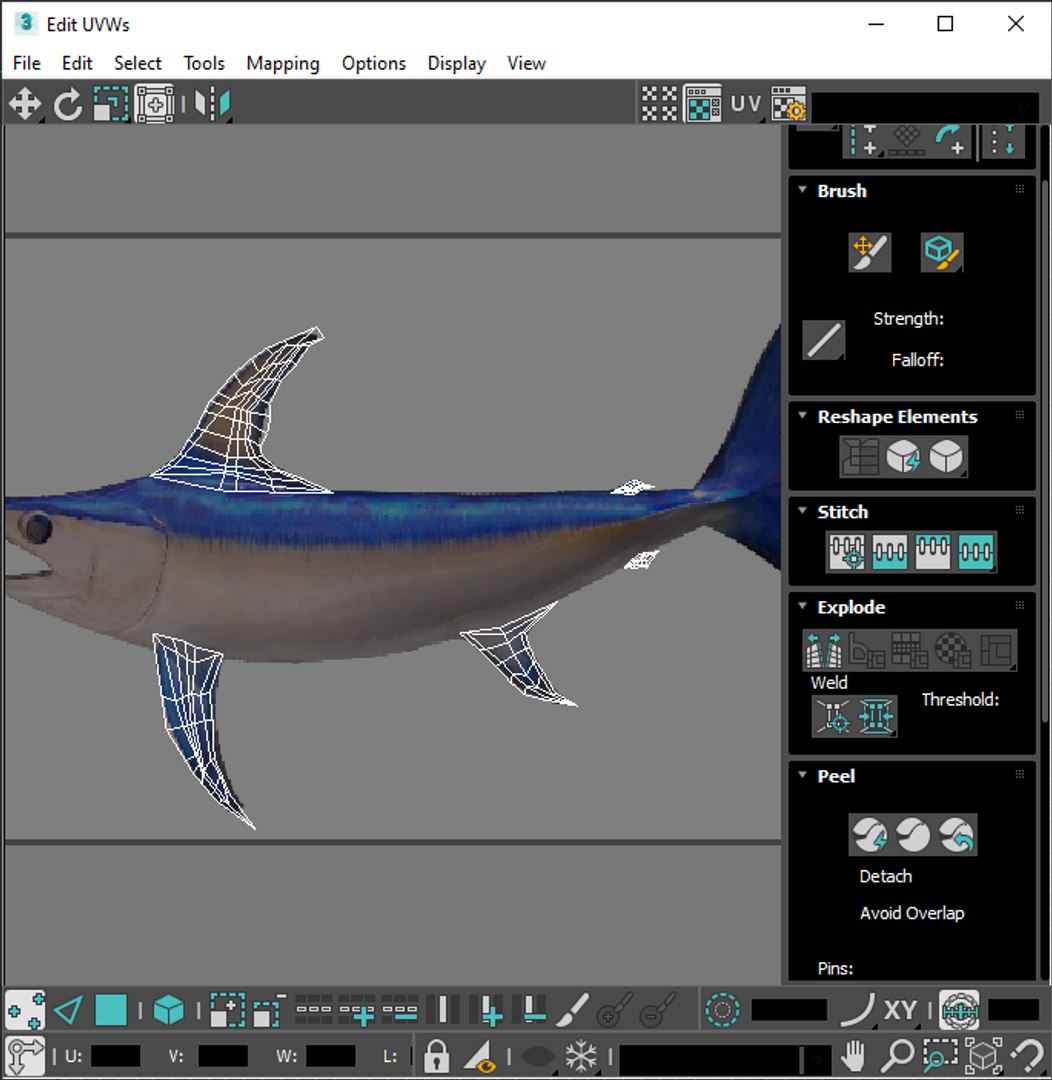Click Flatten by Material ID icon
The image size is (1052, 1080).
(953, 650)
